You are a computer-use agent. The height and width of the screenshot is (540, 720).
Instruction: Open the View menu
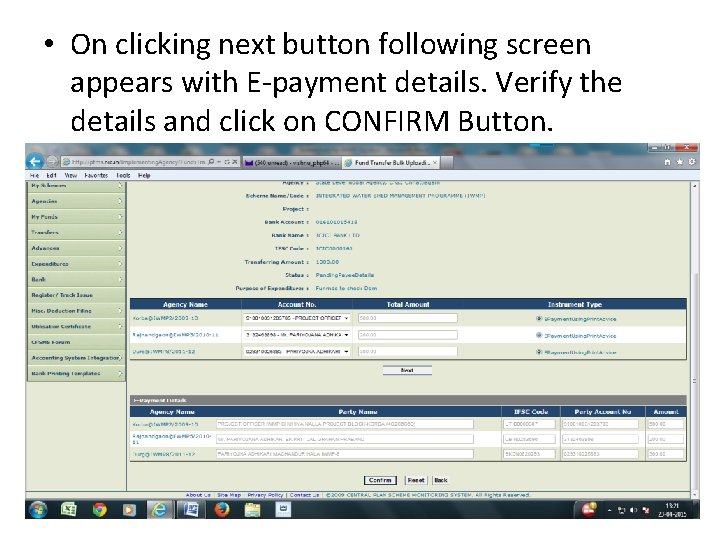[x=70, y=175]
